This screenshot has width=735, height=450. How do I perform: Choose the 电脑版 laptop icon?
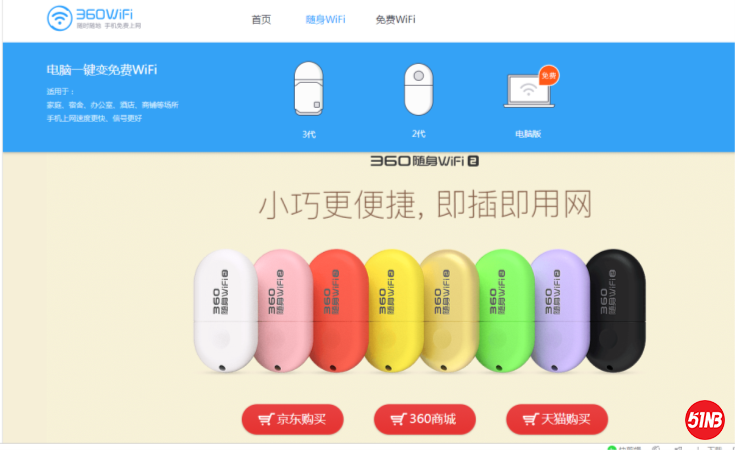tap(529, 91)
